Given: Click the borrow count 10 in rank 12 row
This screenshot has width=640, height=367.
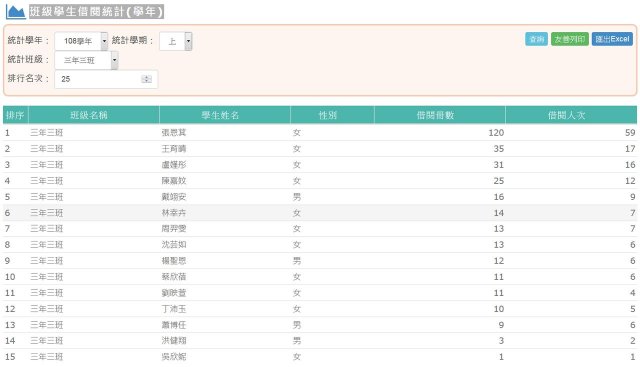Looking at the screenshot, I should [499, 309].
